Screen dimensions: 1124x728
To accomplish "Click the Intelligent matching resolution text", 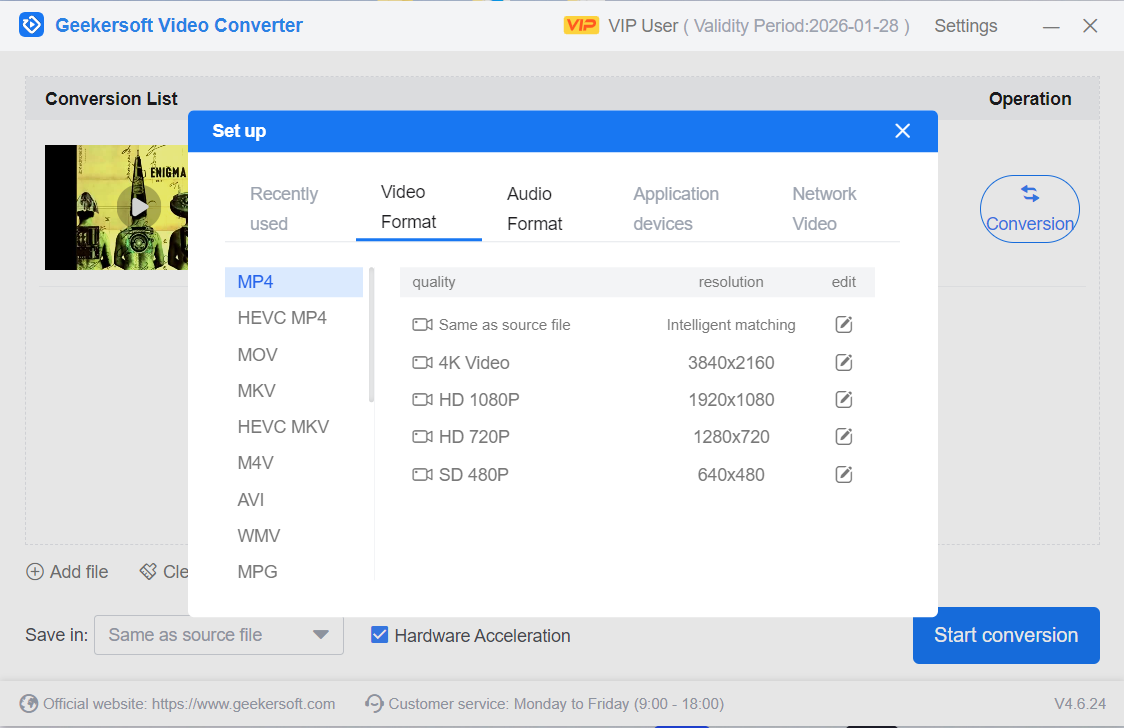I will (731, 325).
